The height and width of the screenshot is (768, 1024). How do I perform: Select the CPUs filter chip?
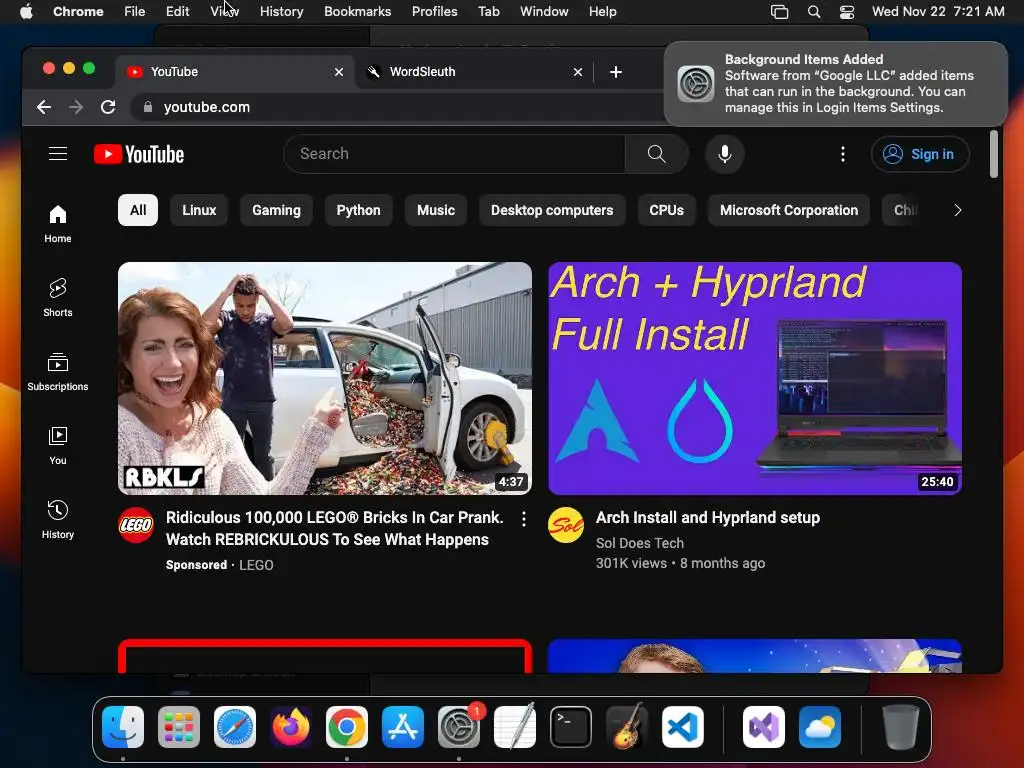pos(666,210)
